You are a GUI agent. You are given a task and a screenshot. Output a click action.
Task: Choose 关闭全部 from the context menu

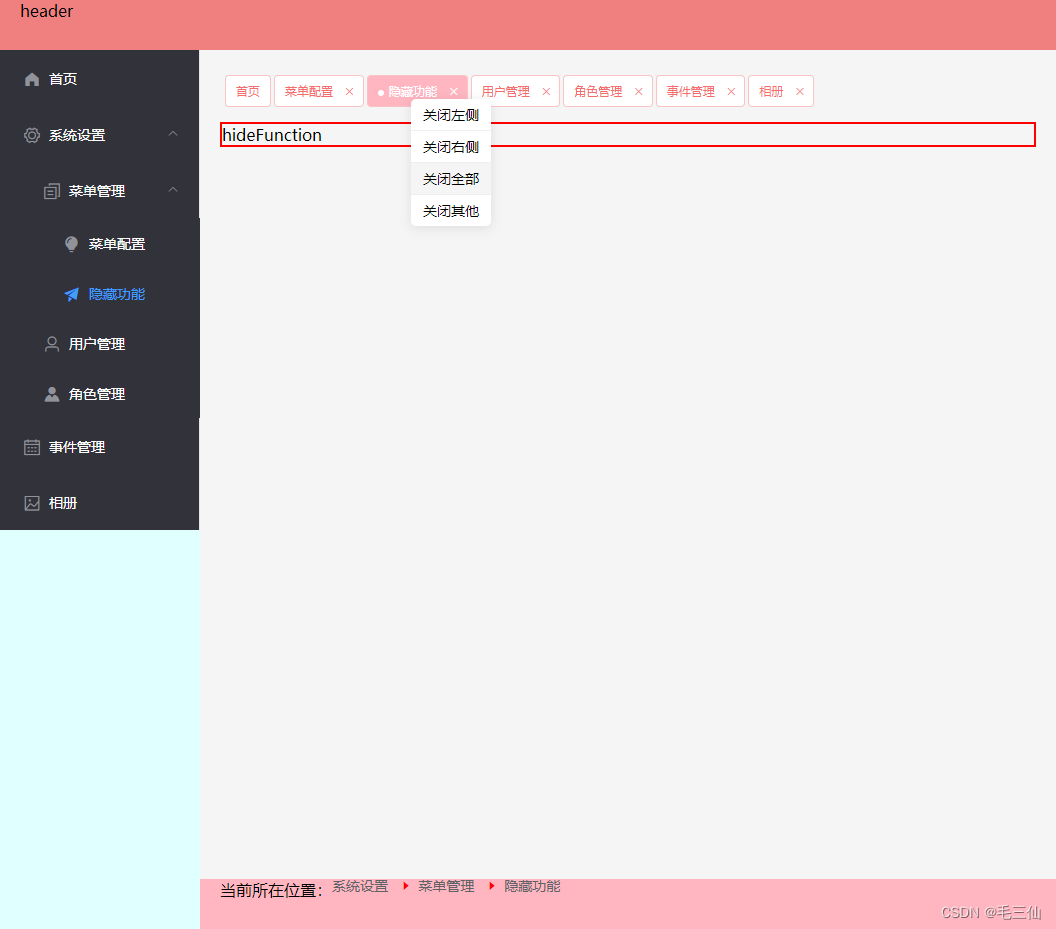pos(450,179)
